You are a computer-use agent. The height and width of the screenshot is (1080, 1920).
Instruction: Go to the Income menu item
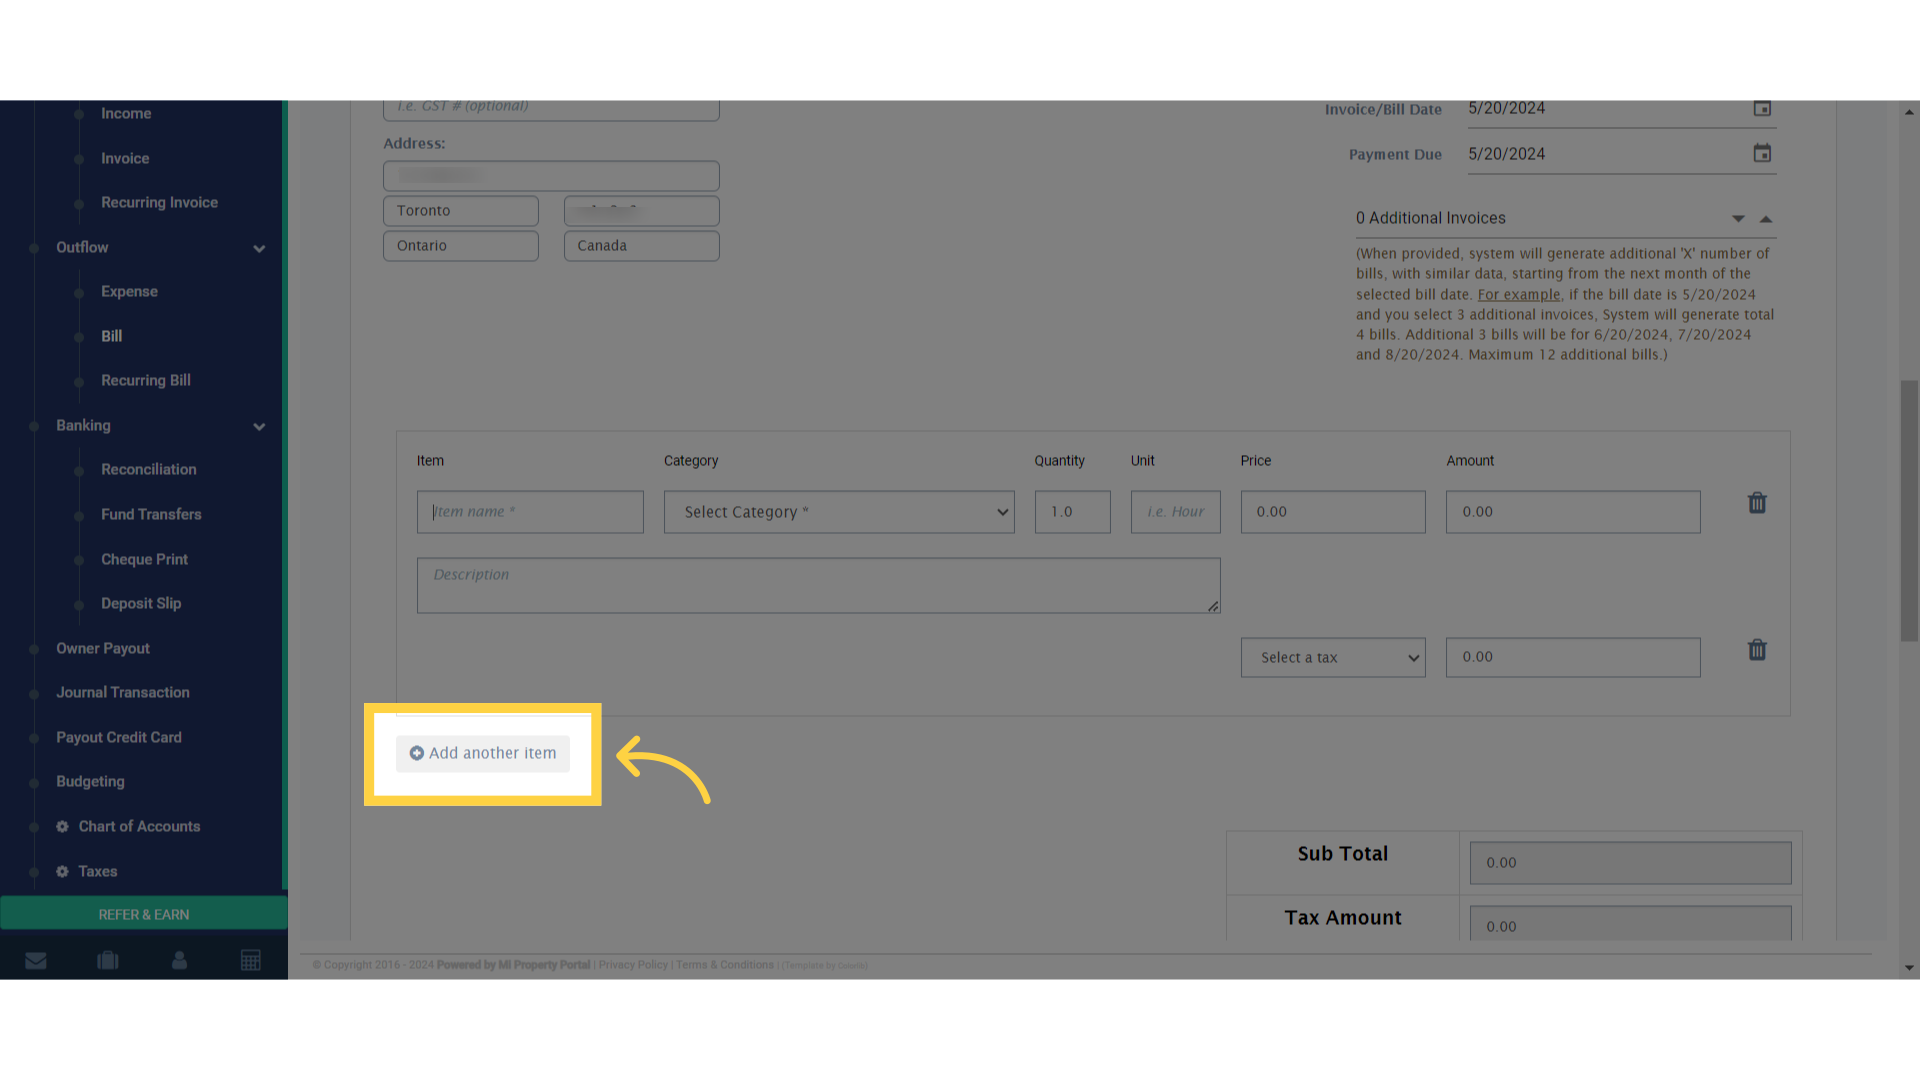point(126,113)
